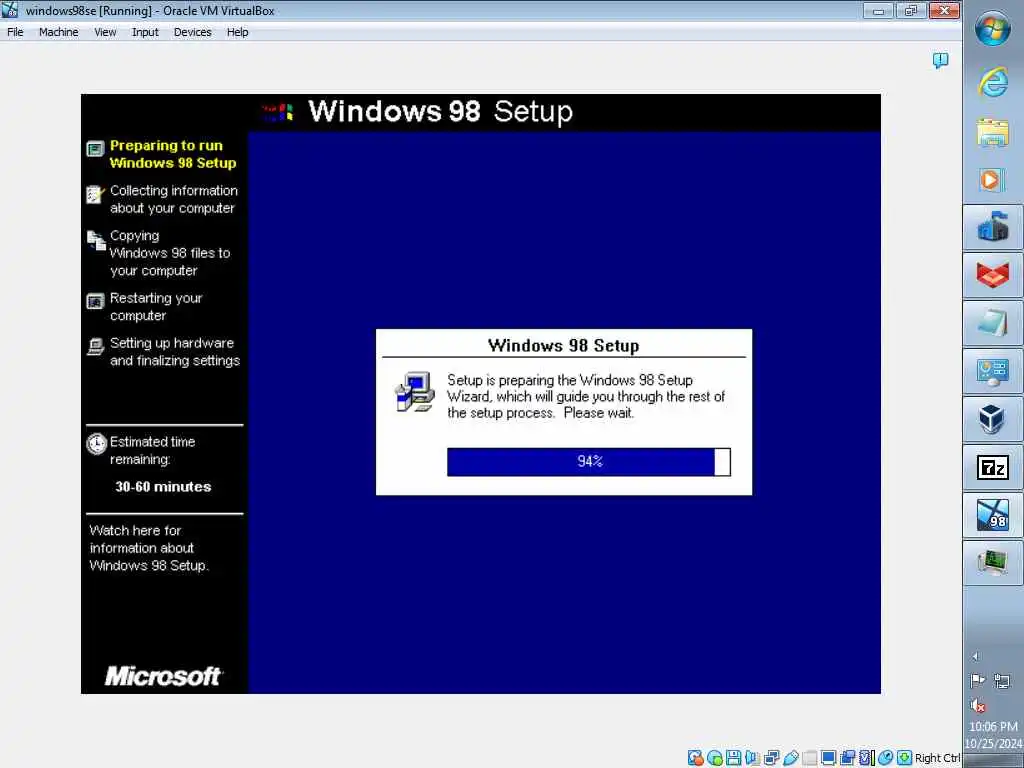Open the Help menu
This screenshot has width=1024, height=768.
[237, 32]
